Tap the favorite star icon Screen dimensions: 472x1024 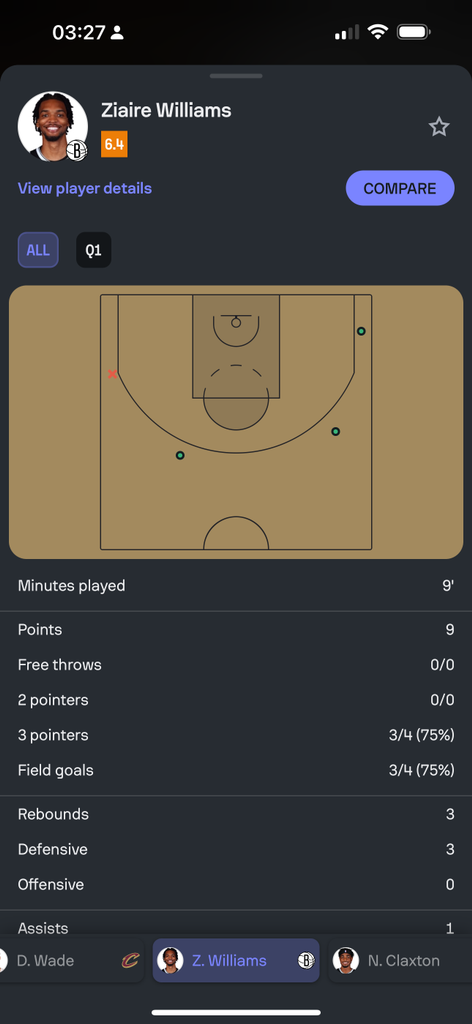(x=439, y=127)
